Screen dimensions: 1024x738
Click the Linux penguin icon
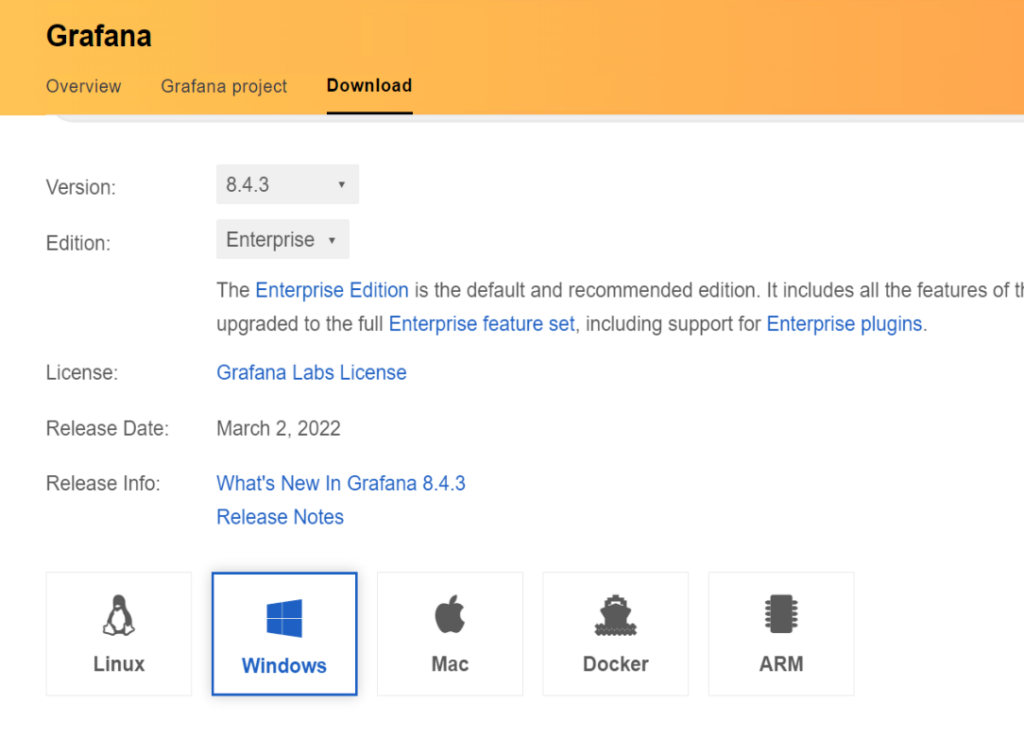119,616
